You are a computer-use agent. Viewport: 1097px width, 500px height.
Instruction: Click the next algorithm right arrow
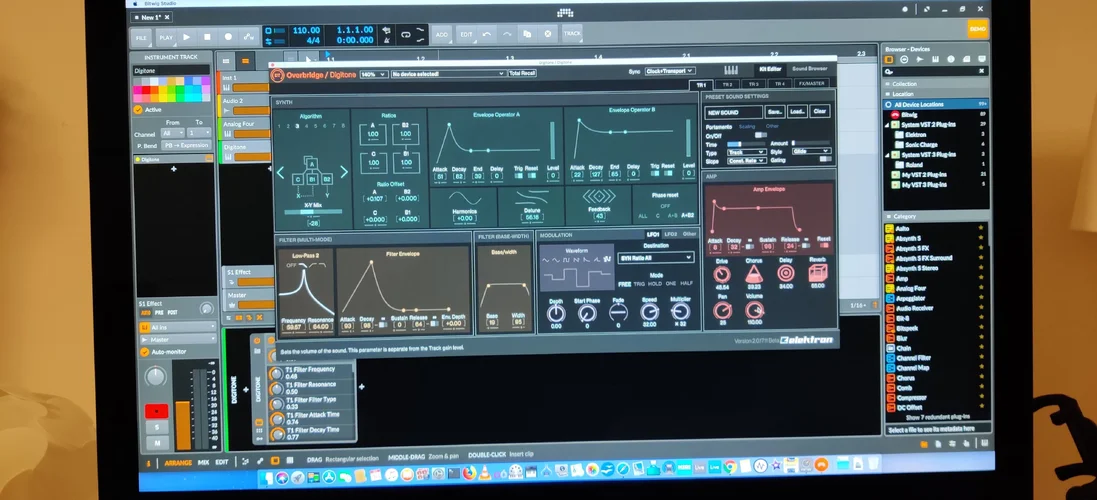pos(345,172)
